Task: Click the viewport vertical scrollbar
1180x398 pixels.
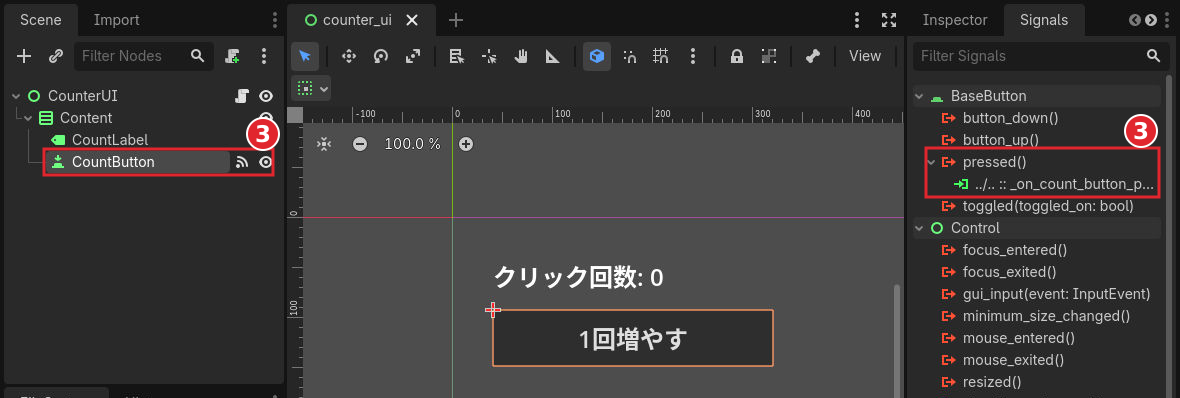Action: pos(896,341)
